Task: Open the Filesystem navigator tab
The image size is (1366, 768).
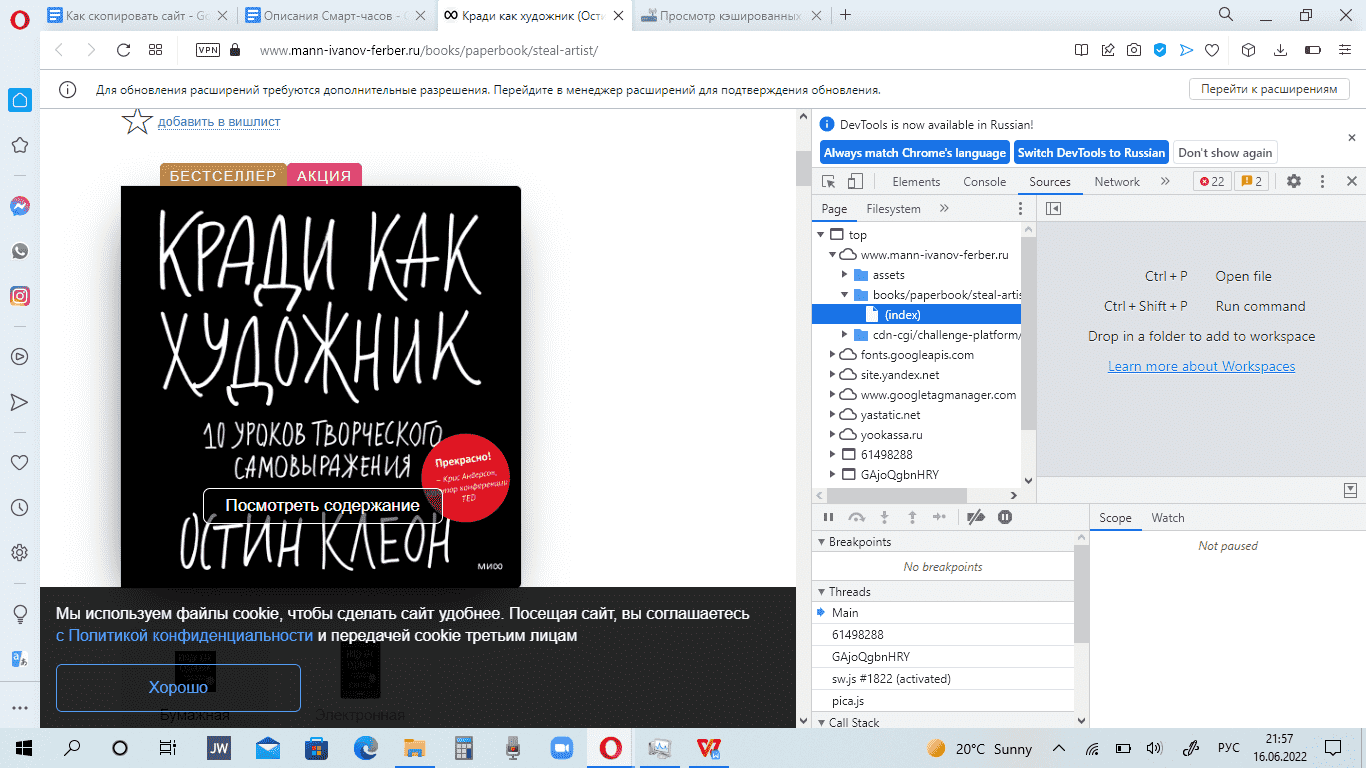Action: (x=893, y=209)
